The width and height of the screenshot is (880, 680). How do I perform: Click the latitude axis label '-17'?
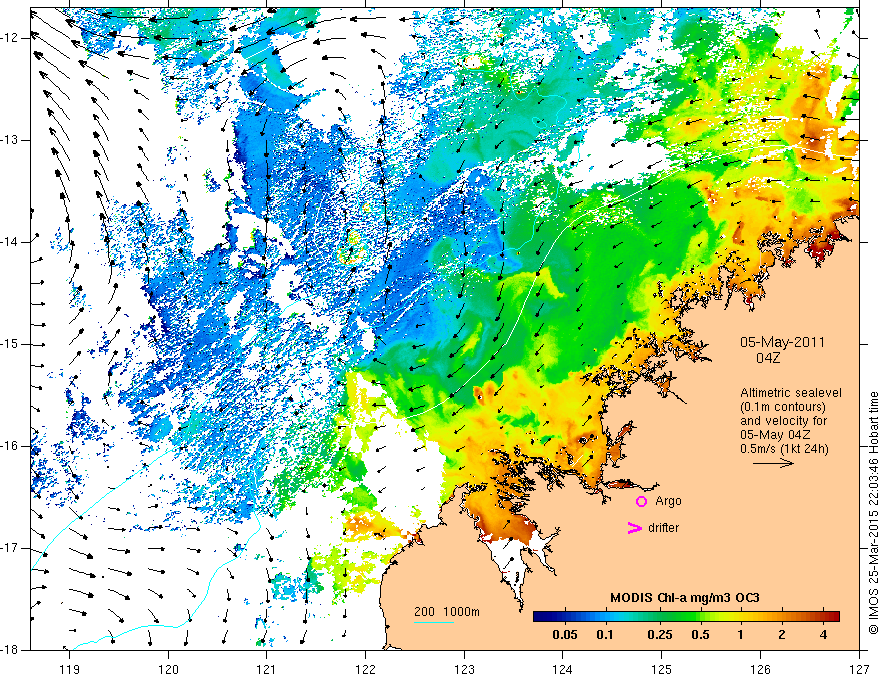[x=11, y=548]
